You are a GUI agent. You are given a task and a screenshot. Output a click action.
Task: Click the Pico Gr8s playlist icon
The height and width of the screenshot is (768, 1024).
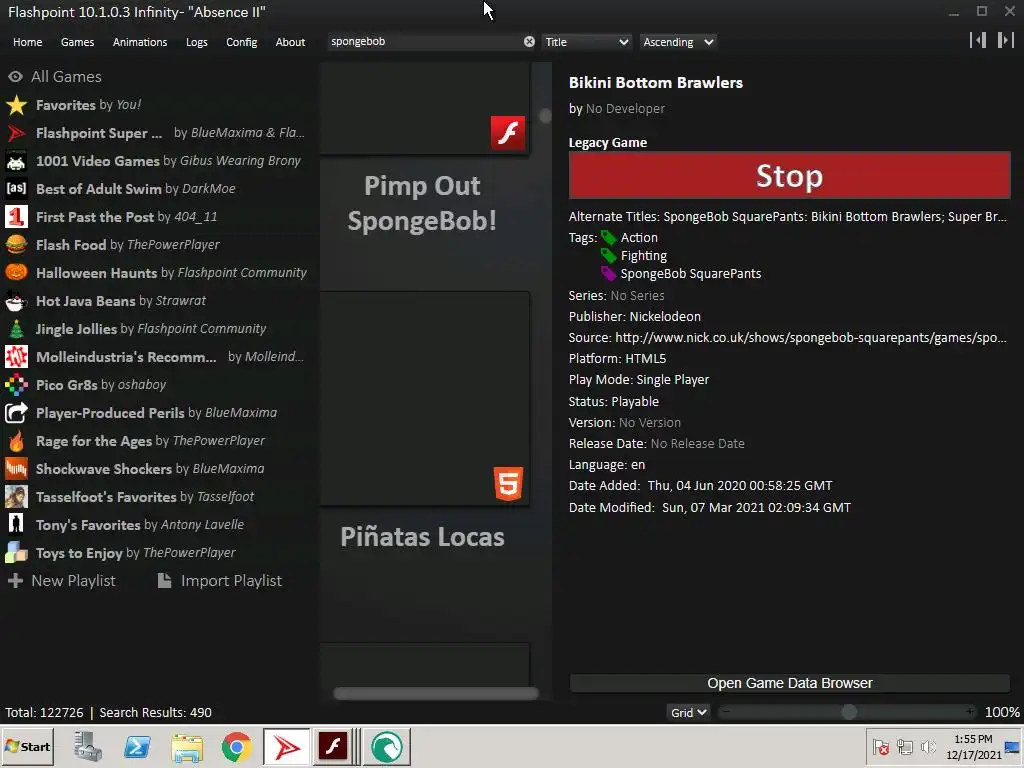coord(16,385)
